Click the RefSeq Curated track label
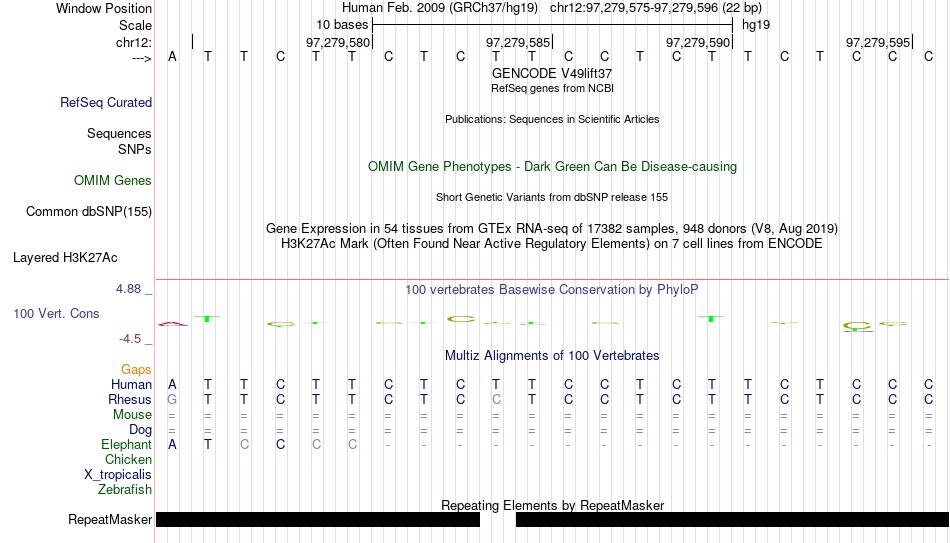Screen dimensions: 950x543 click(x=106, y=102)
